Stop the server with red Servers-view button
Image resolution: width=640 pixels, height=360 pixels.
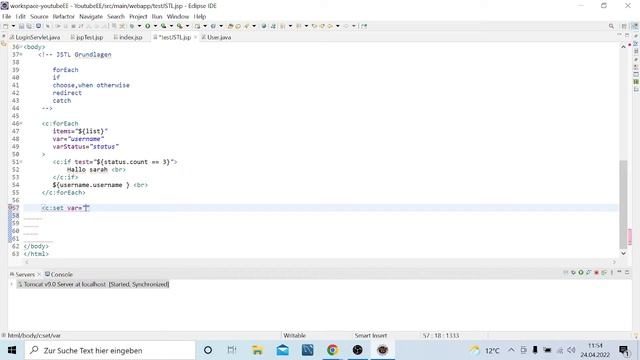tap(596, 272)
